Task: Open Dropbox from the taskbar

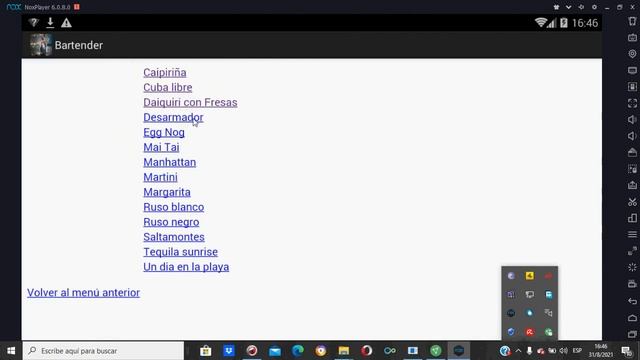Action: (x=229, y=351)
